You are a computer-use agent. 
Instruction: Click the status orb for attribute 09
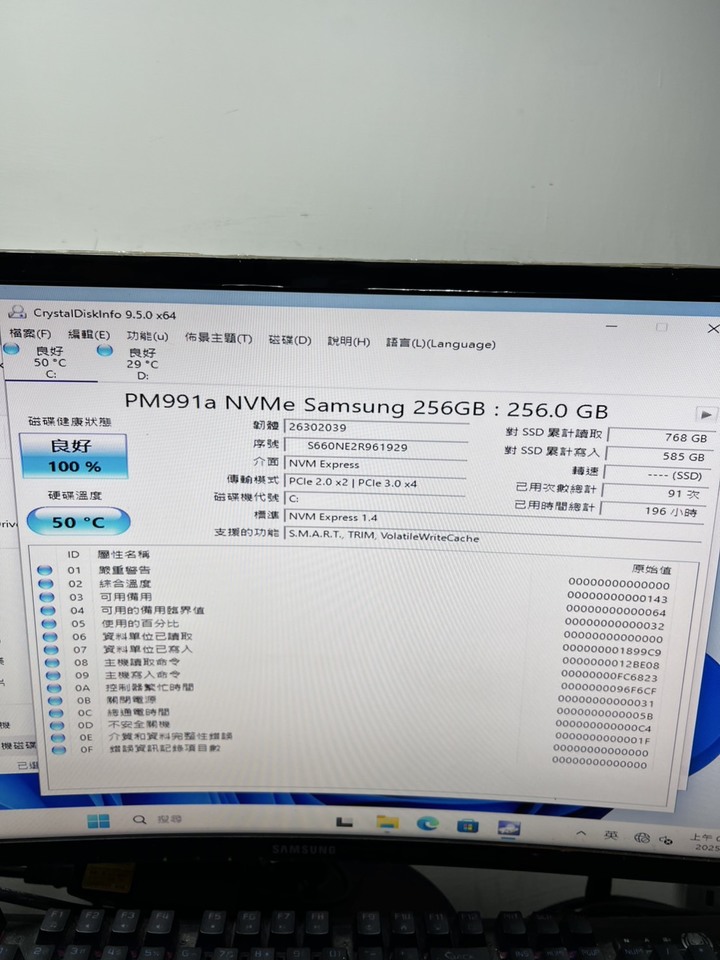(53, 675)
